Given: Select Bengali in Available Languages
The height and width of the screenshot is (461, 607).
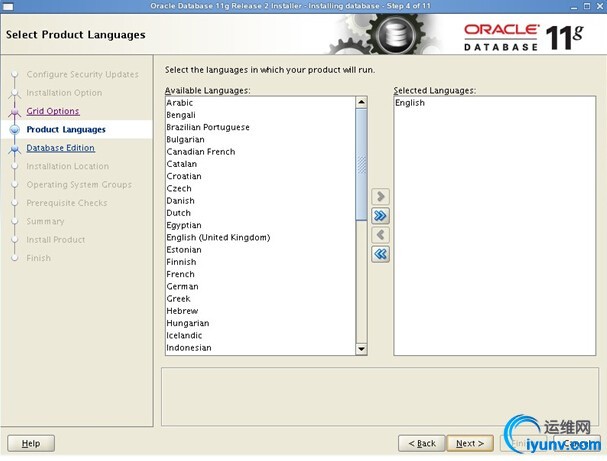Looking at the screenshot, I should (x=260, y=115).
